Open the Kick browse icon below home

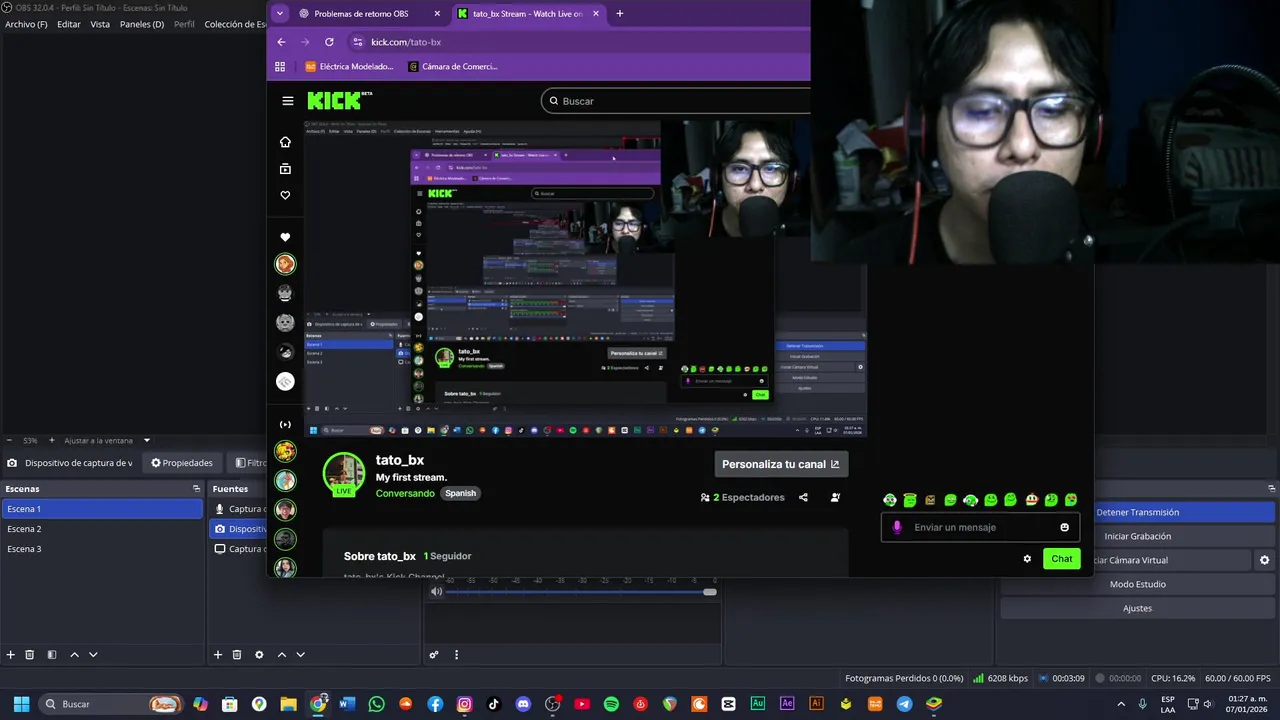285,169
